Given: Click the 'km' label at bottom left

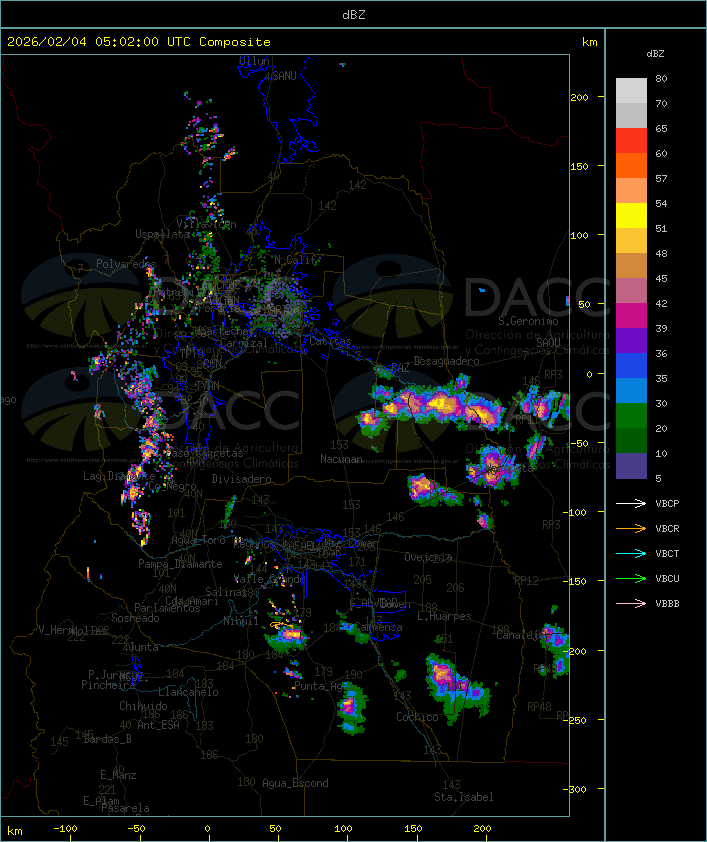Looking at the screenshot, I should coord(14,831).
